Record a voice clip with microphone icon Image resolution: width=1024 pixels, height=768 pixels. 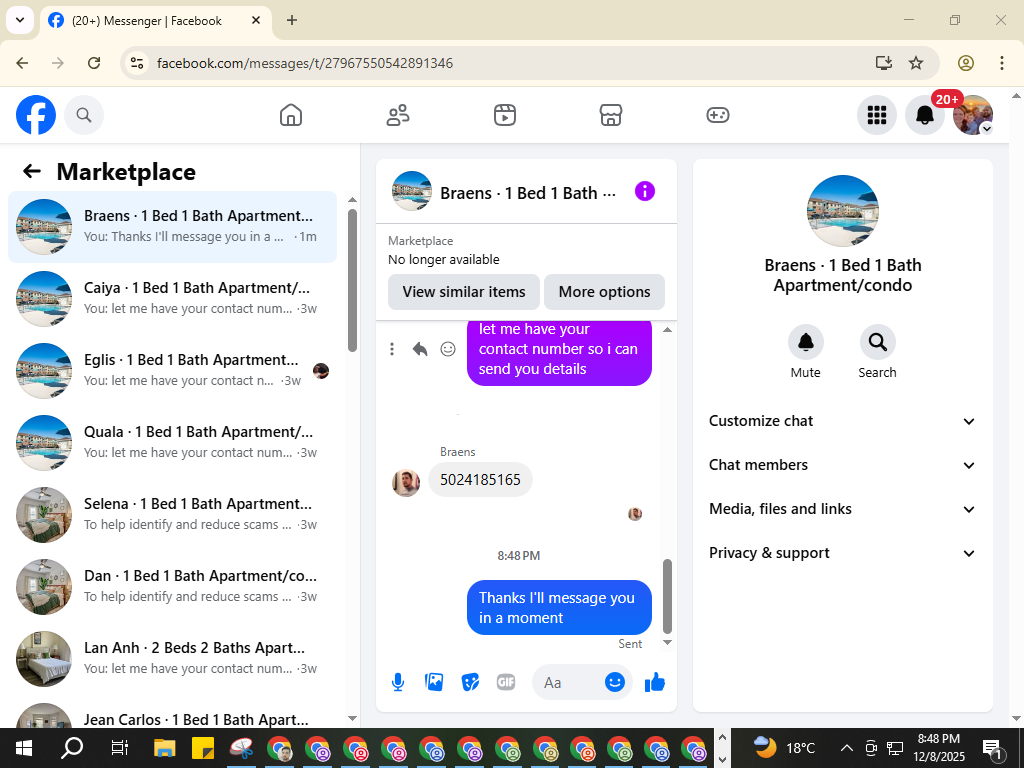tap(398, 682)
